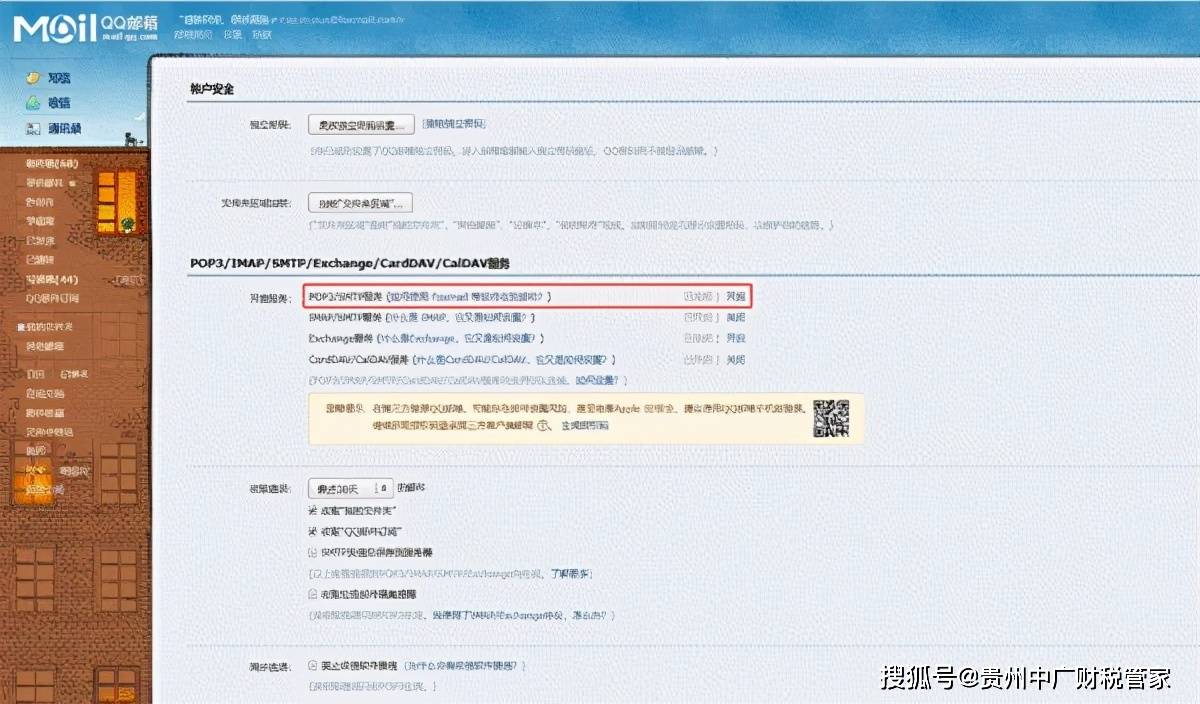Click the Enable link for the POP3/SMTP service
This screenshot has height=704, width=1200.
click(x=735, y=296)
